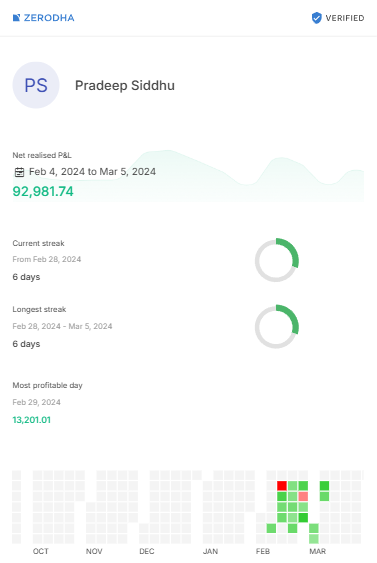Screen dimensions: 377x563
Task: Click the blue verified shield icon
Action: point(316,18)
